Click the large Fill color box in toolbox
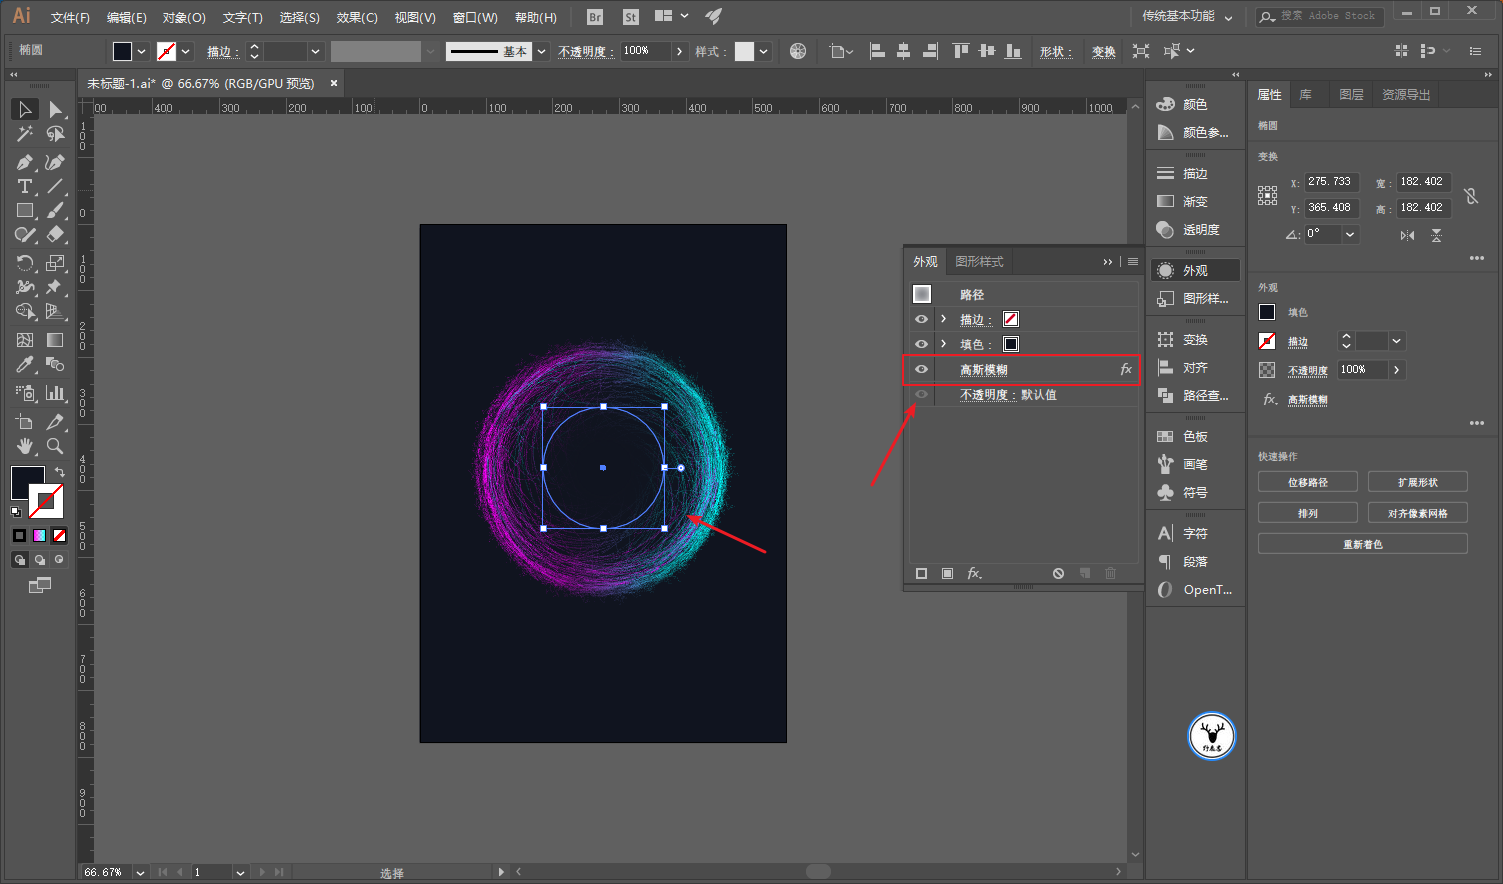Viewport: 1503px width, 884px height. [27, 482]
